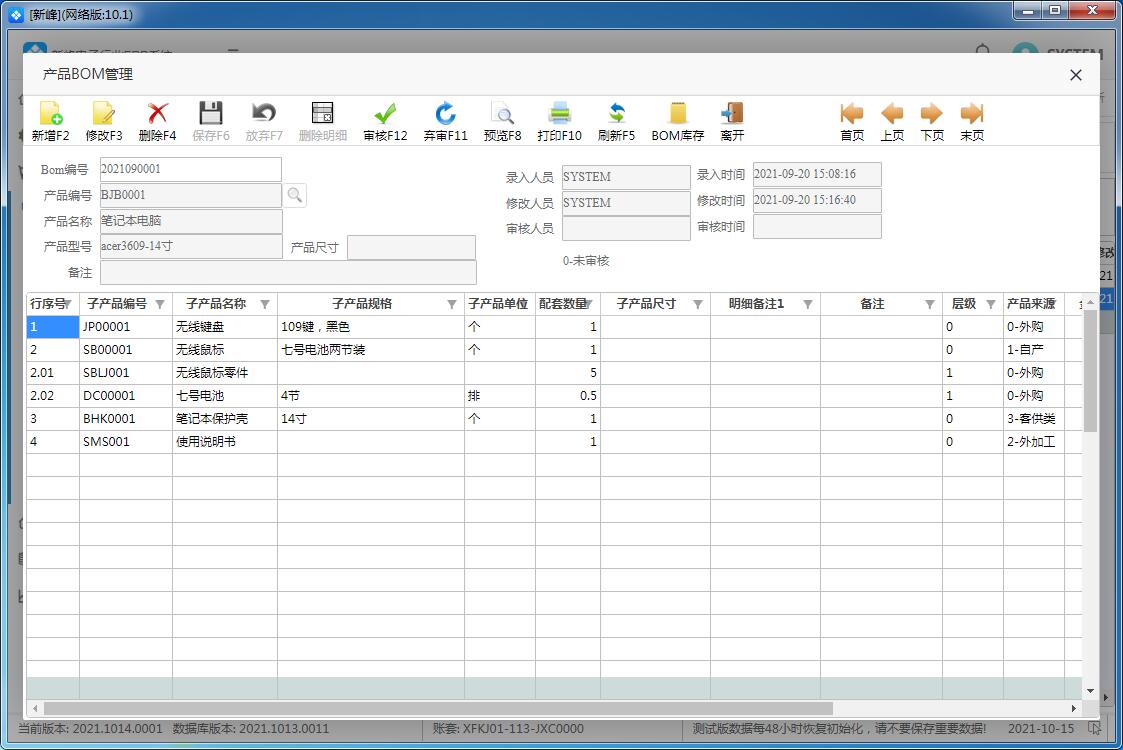Click the 删除明细 delete detail icon
This screenshot has width=1123, height=750.
322,113
